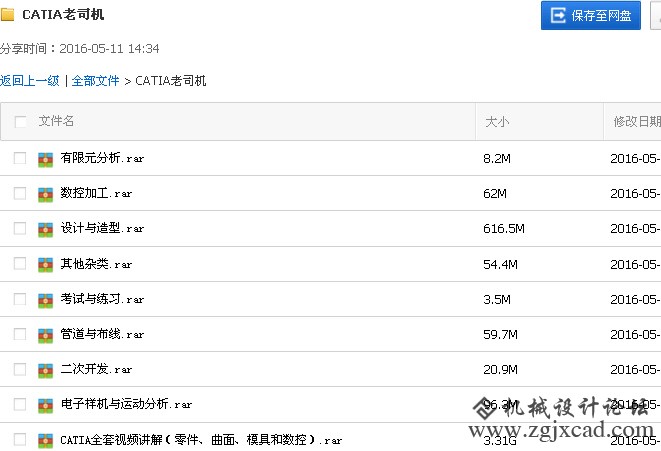Screen dimensions: 661x451
Task: Check the box for 管道与布线.rar
Action: click(x=20, y=334)
